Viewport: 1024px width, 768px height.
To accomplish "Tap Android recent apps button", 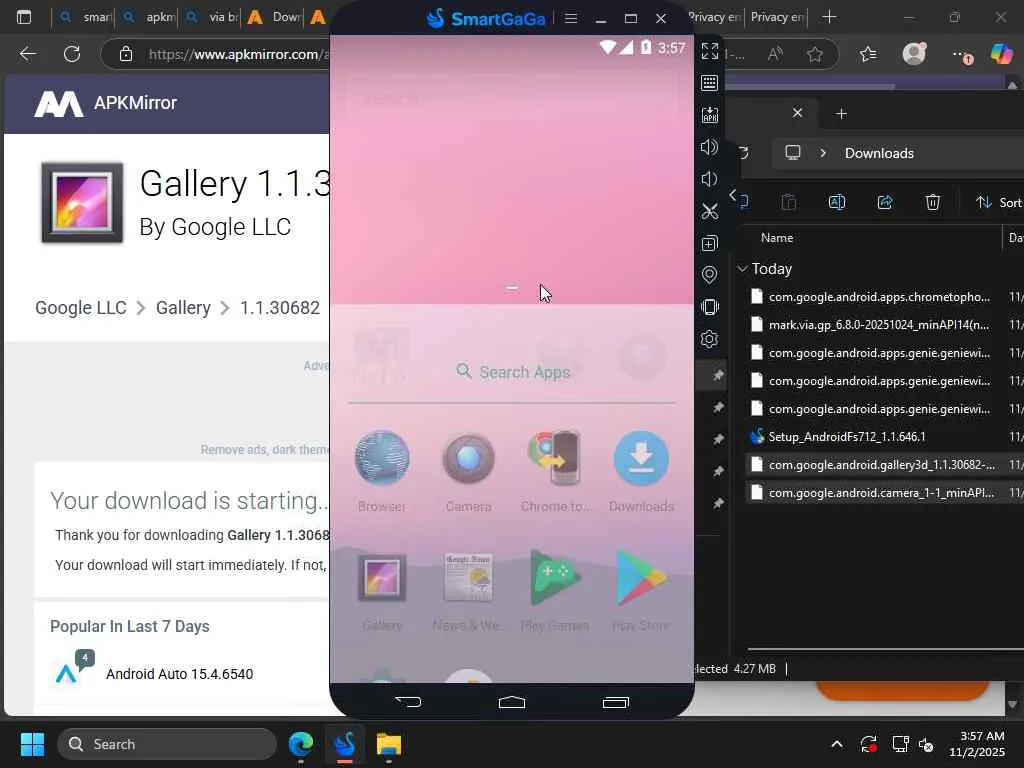I will point(615,702).
